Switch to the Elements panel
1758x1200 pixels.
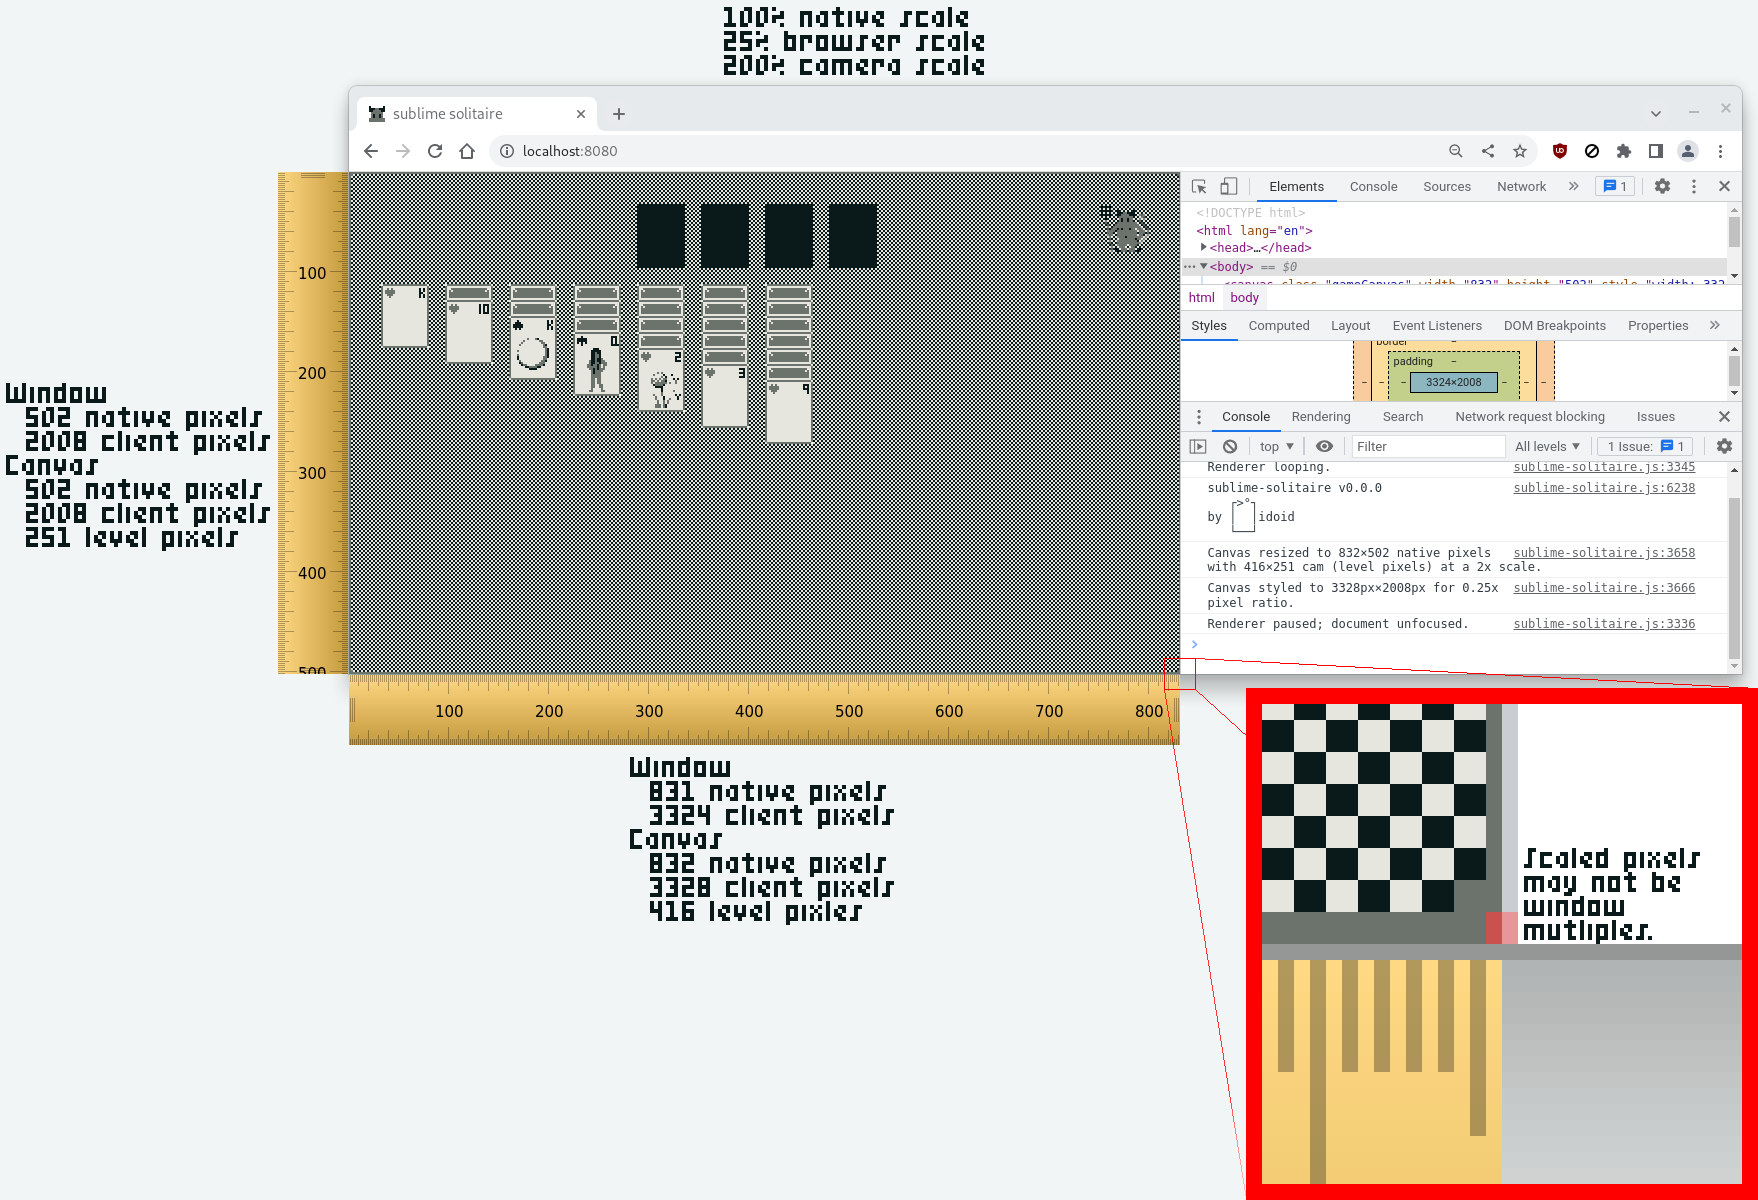(x=1296, y=186)
